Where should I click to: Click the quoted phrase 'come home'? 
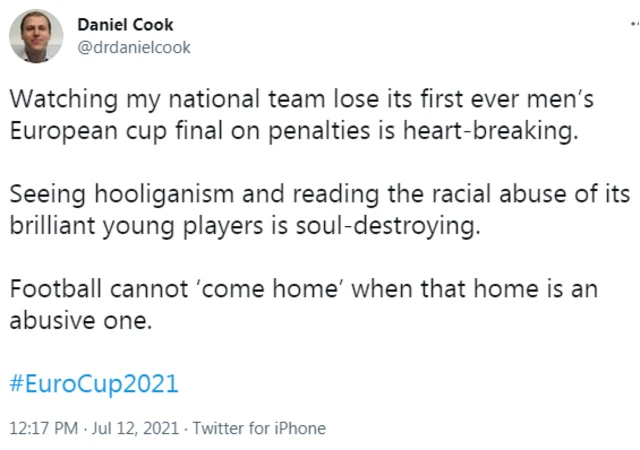tap(272, 289)
